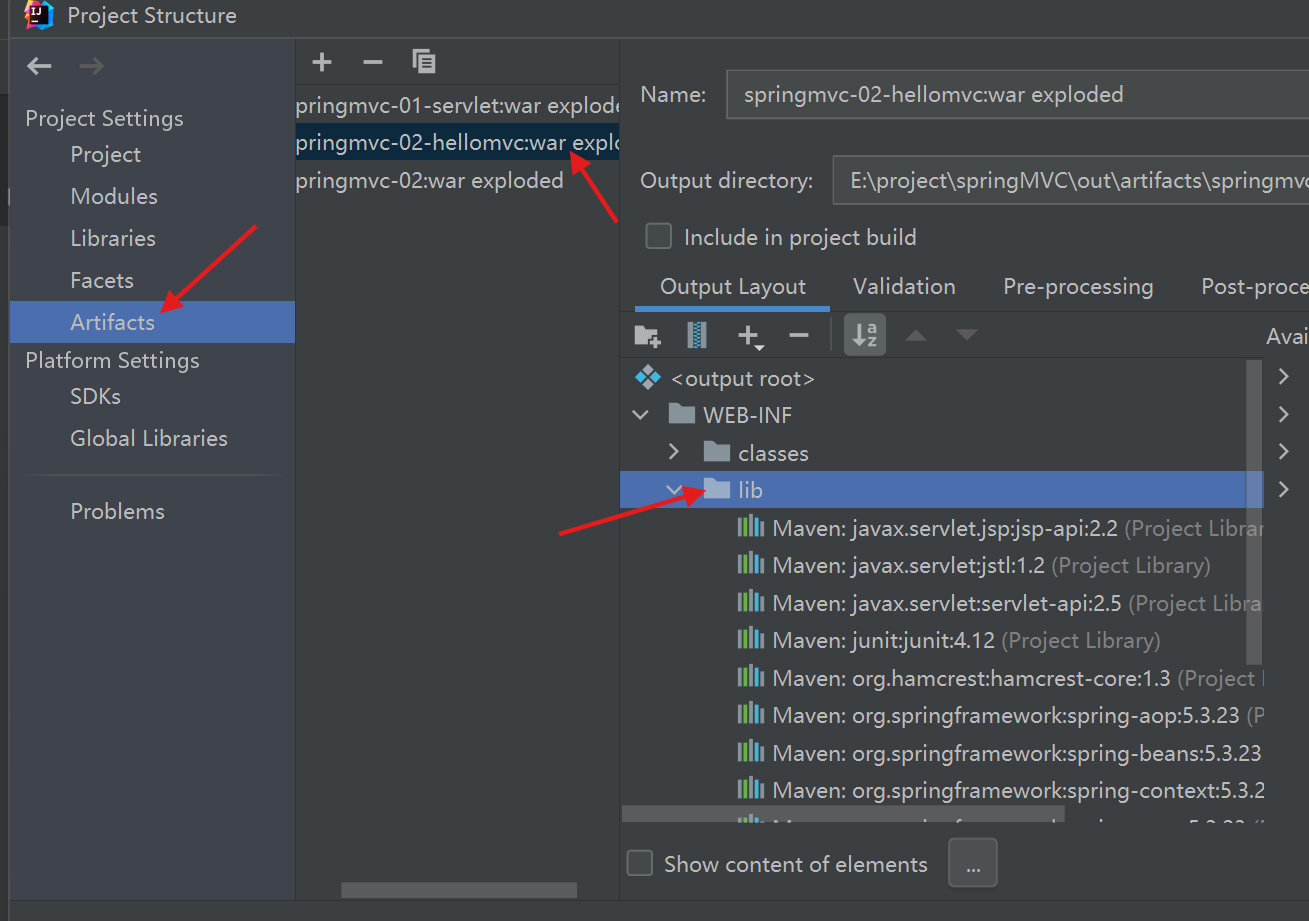Expand first available element beside output root
Screen dimensions: 1309x921
point(1283,377)
